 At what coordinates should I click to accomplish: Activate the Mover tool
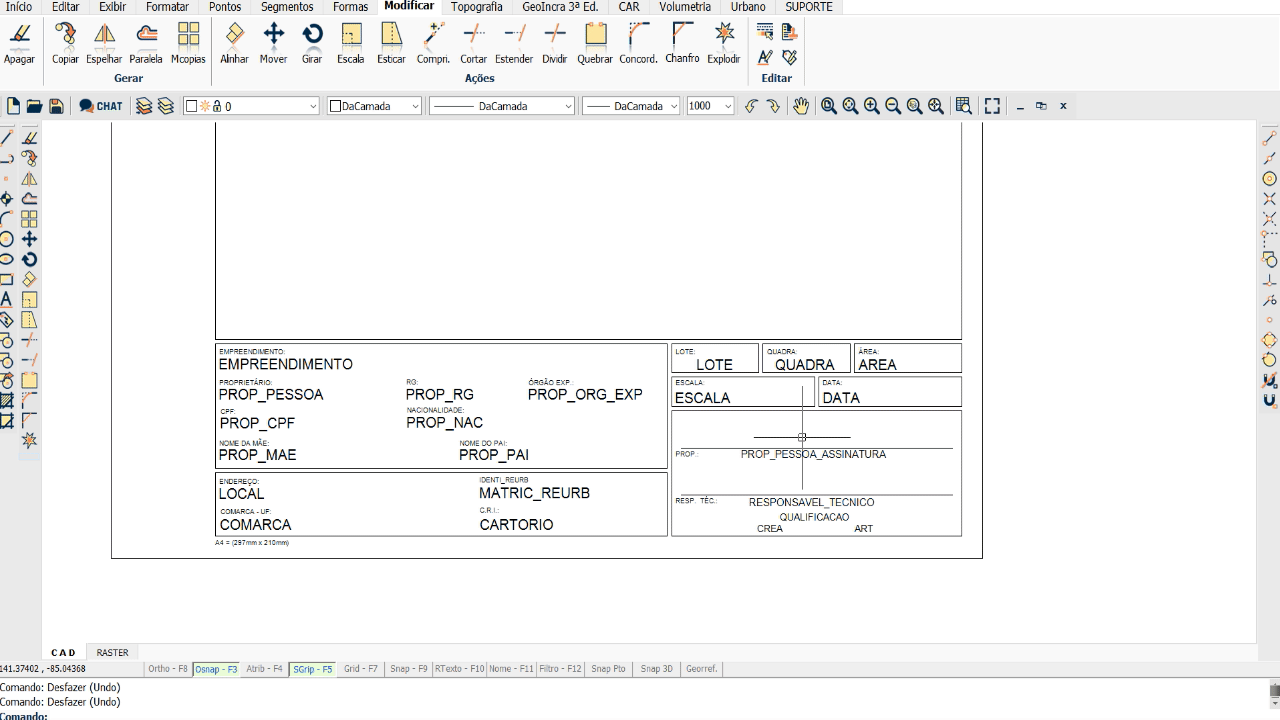pos(273,44)
